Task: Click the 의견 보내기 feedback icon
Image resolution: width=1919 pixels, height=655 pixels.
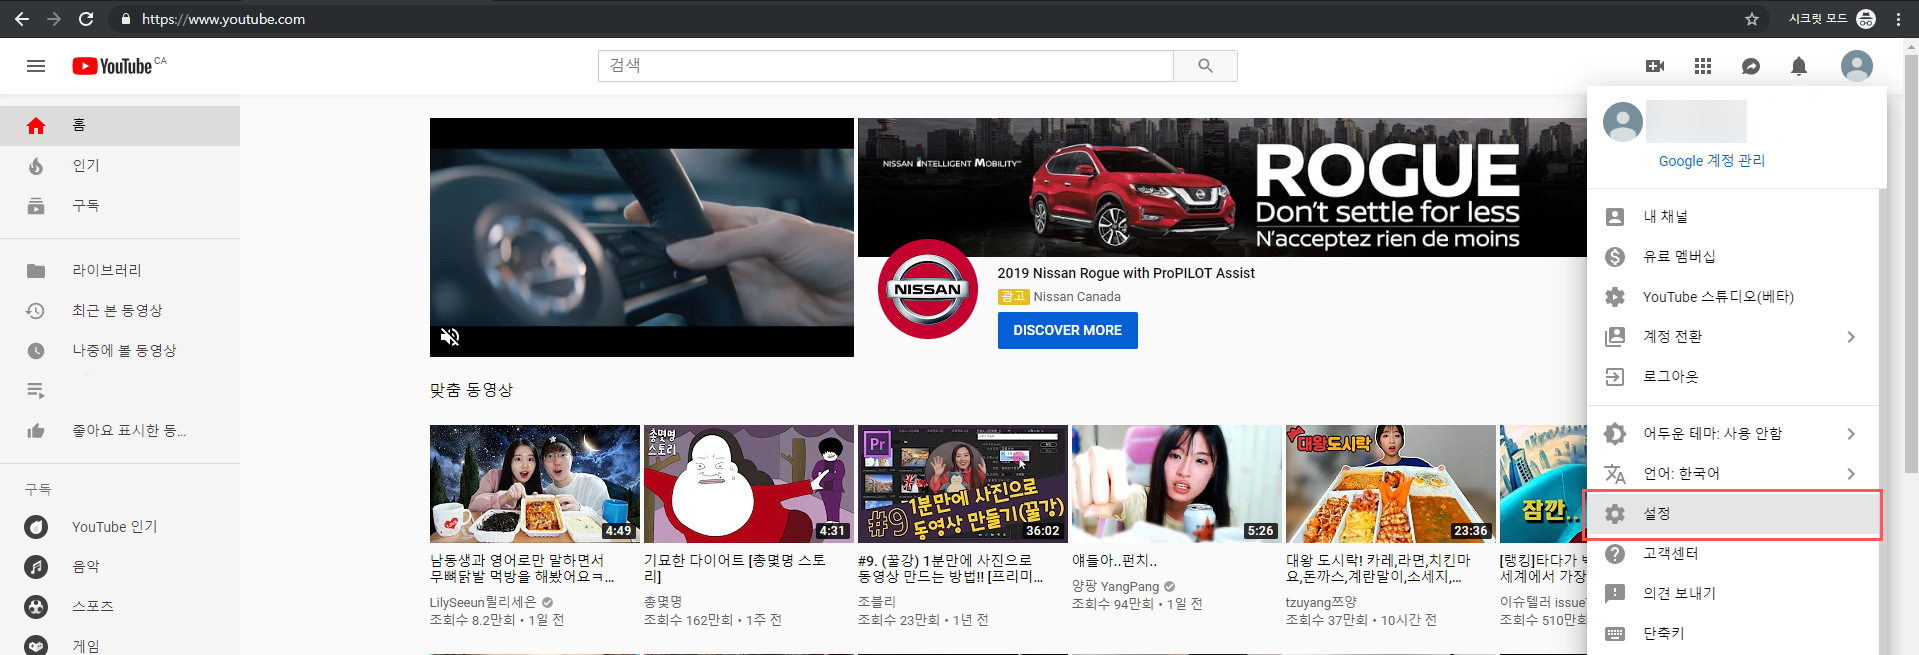Action: (1615, 594)
